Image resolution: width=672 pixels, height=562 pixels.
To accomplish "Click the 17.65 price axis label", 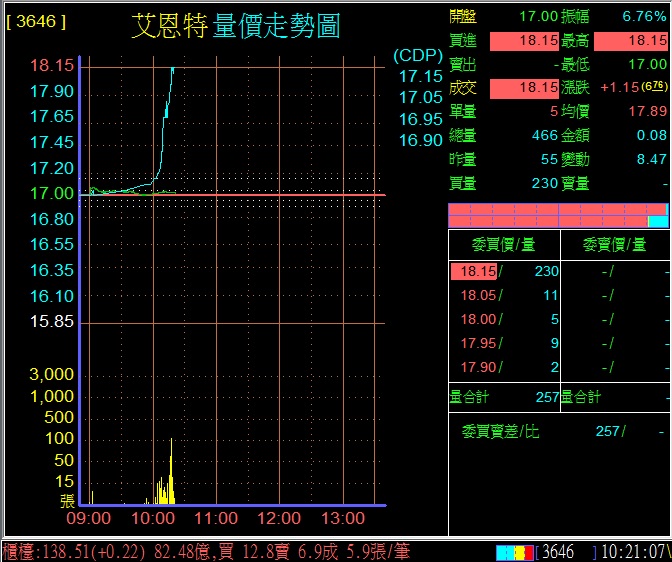I will [x=52, y=117].
